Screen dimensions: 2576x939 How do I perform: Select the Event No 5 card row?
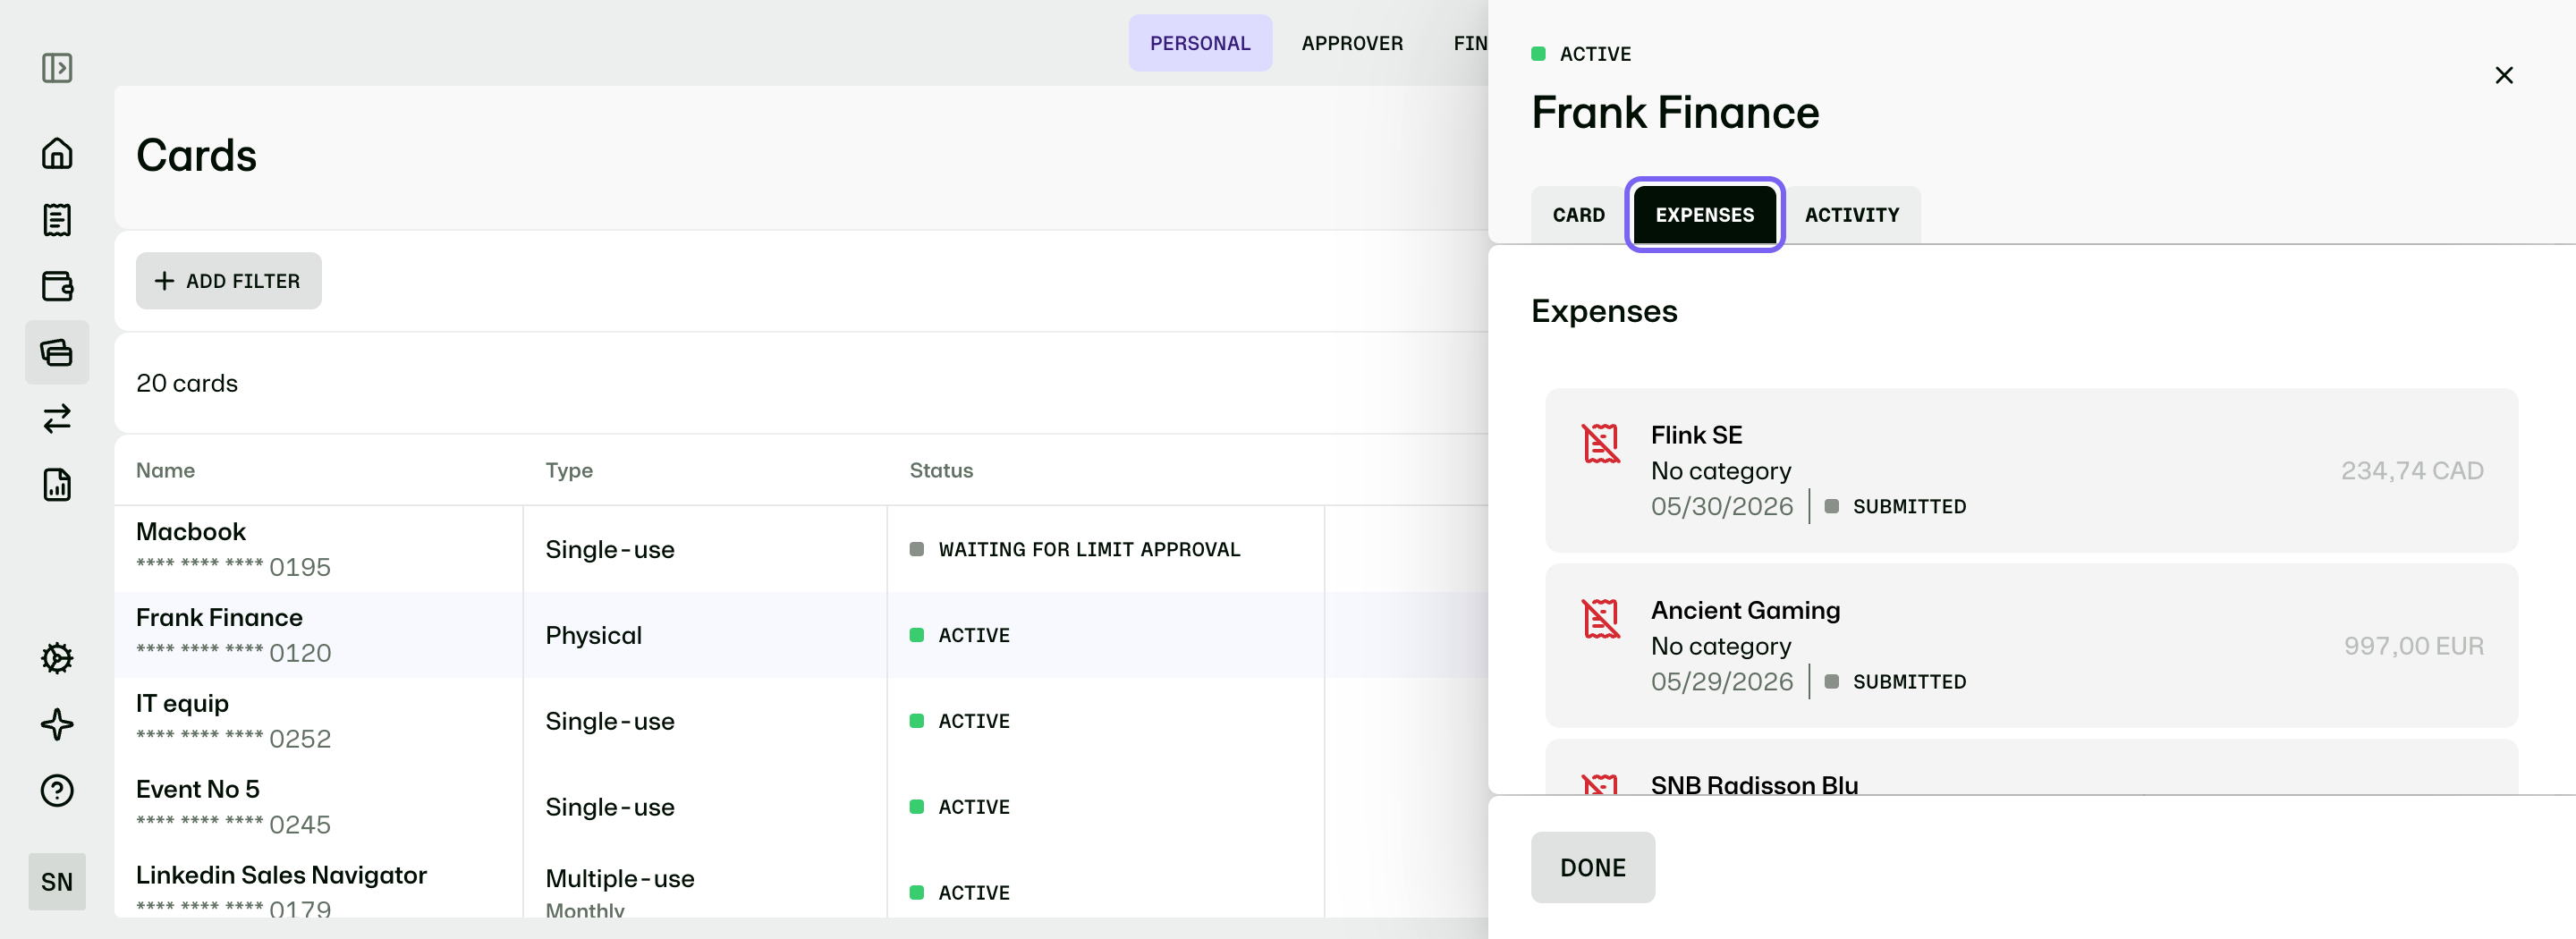pyautogui.click(x=801, y=807)
